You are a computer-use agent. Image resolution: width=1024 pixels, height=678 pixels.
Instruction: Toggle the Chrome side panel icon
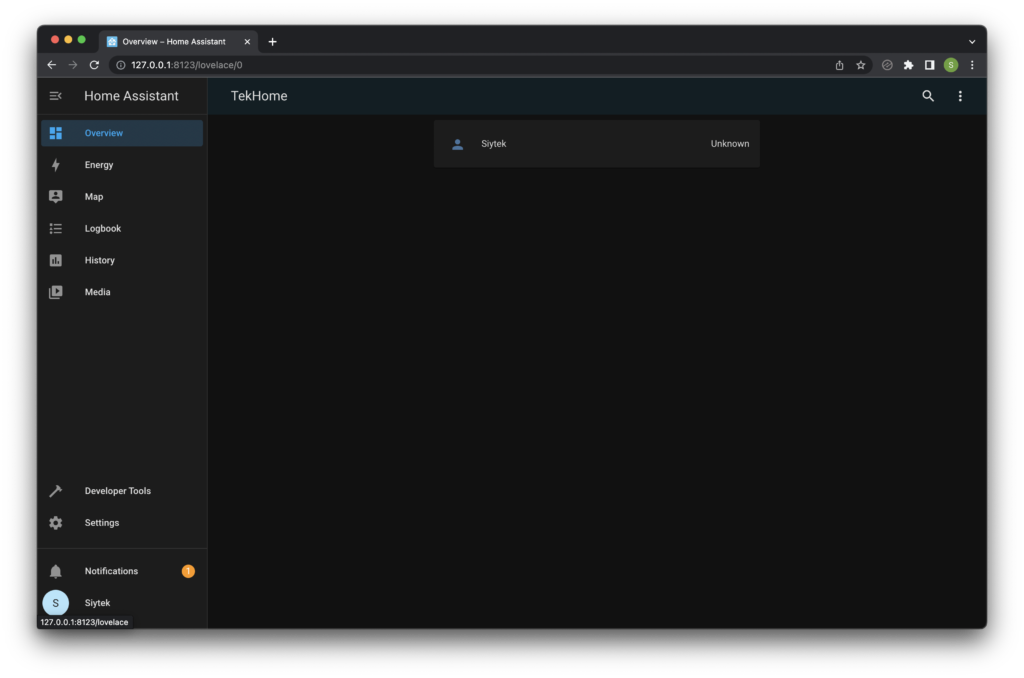tap(929, 65)
